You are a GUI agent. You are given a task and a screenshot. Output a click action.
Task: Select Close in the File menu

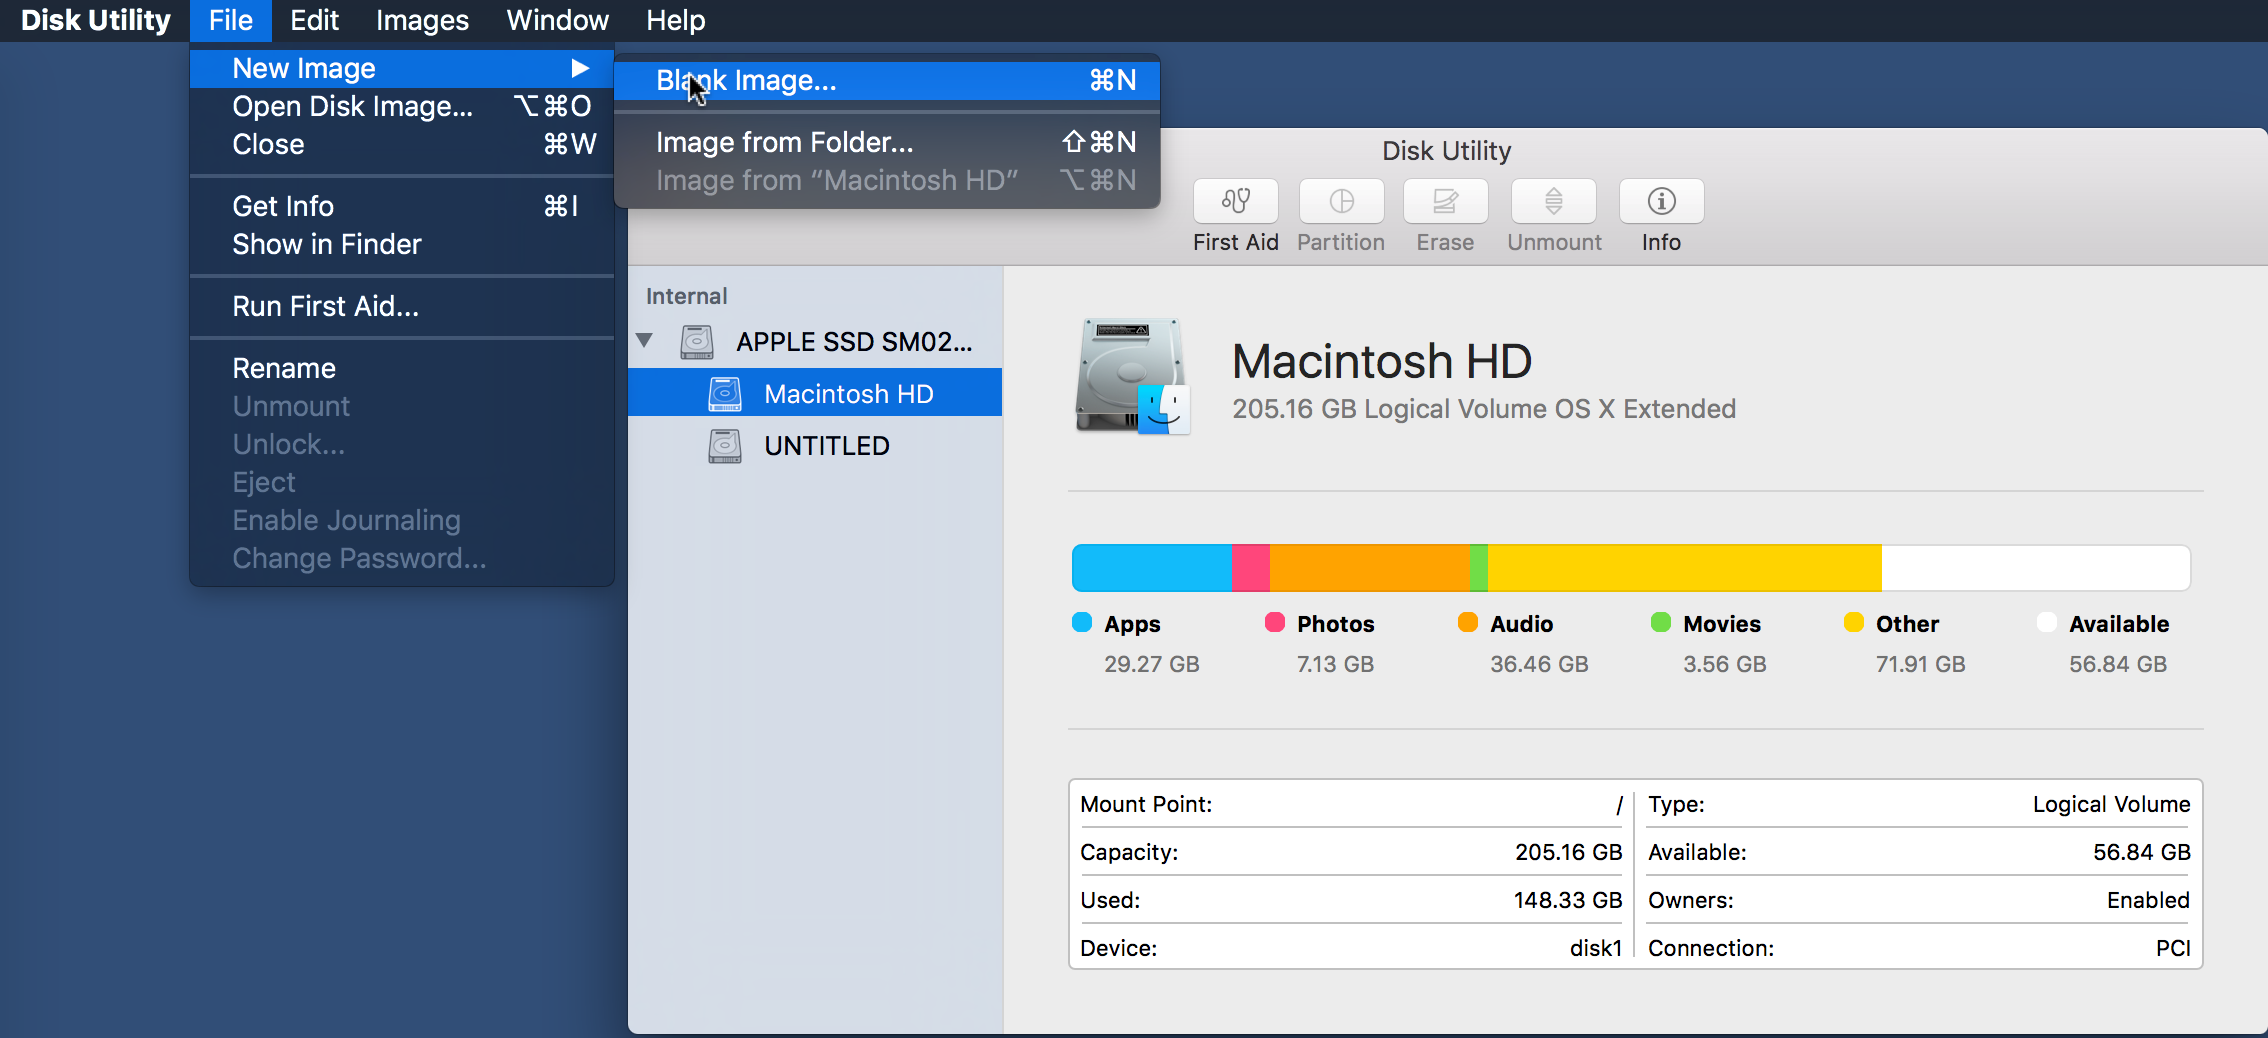coord(402,144)
